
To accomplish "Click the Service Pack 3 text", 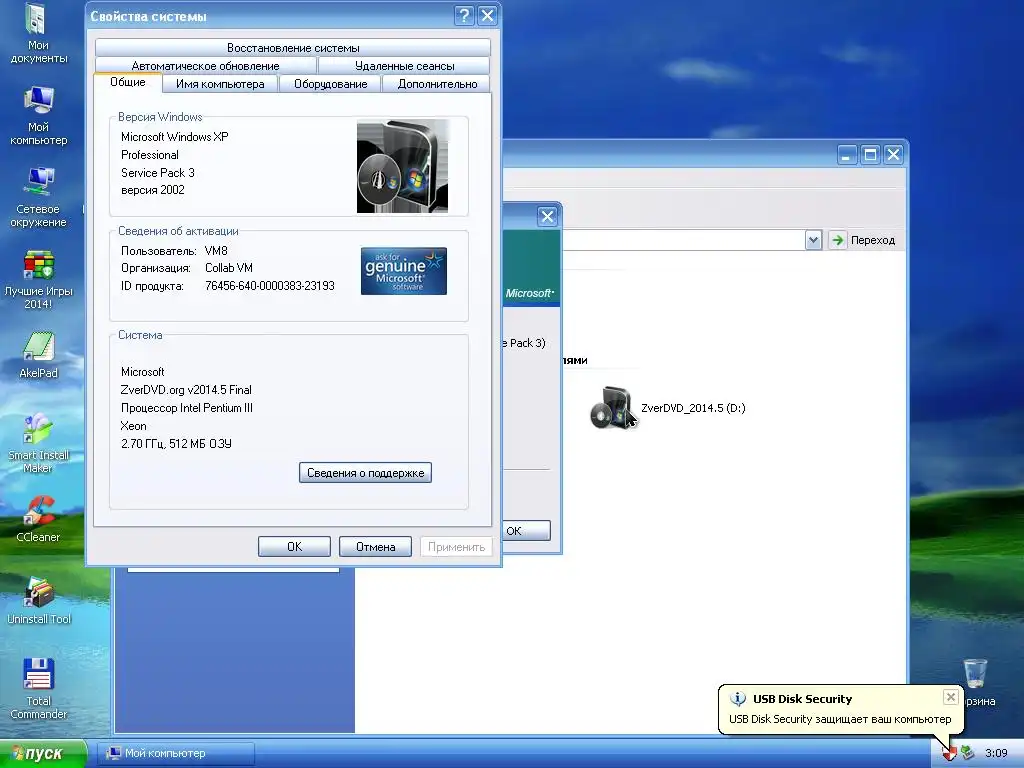I will tap(157, 172).
